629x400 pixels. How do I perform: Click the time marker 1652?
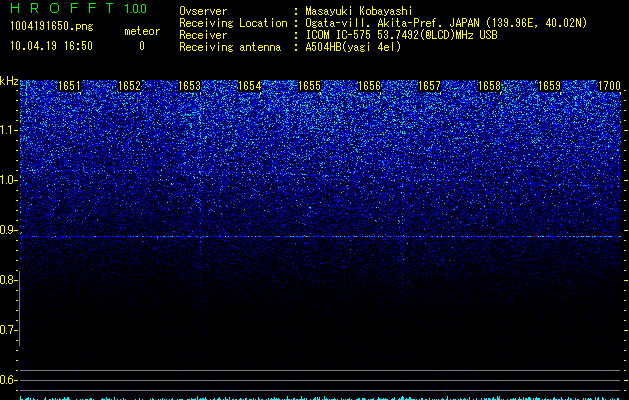point(129,86)
